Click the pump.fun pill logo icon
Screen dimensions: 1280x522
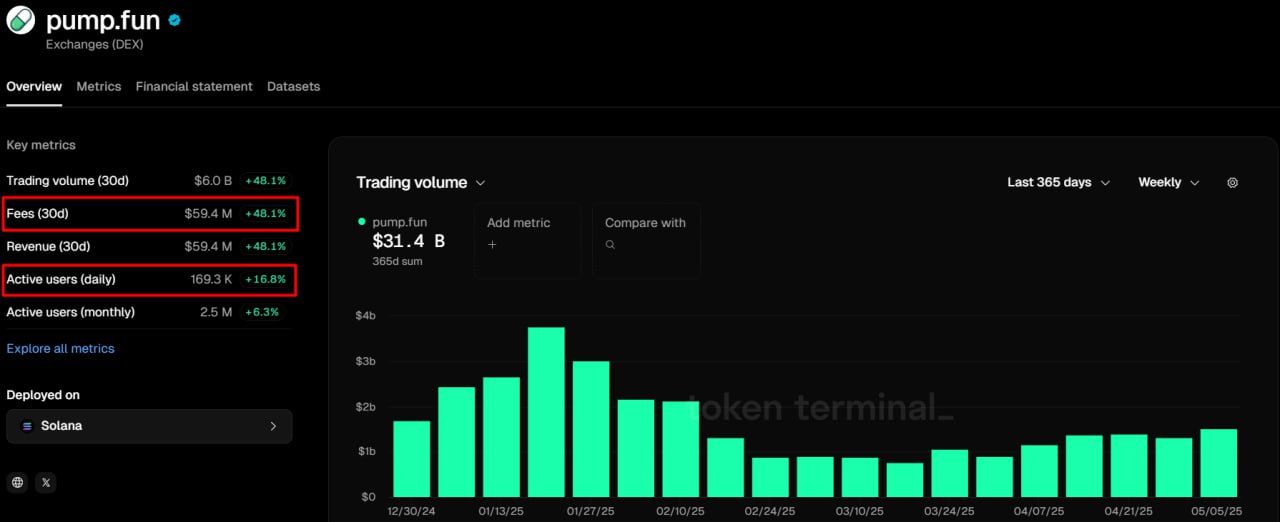click(x=21, y=20)
